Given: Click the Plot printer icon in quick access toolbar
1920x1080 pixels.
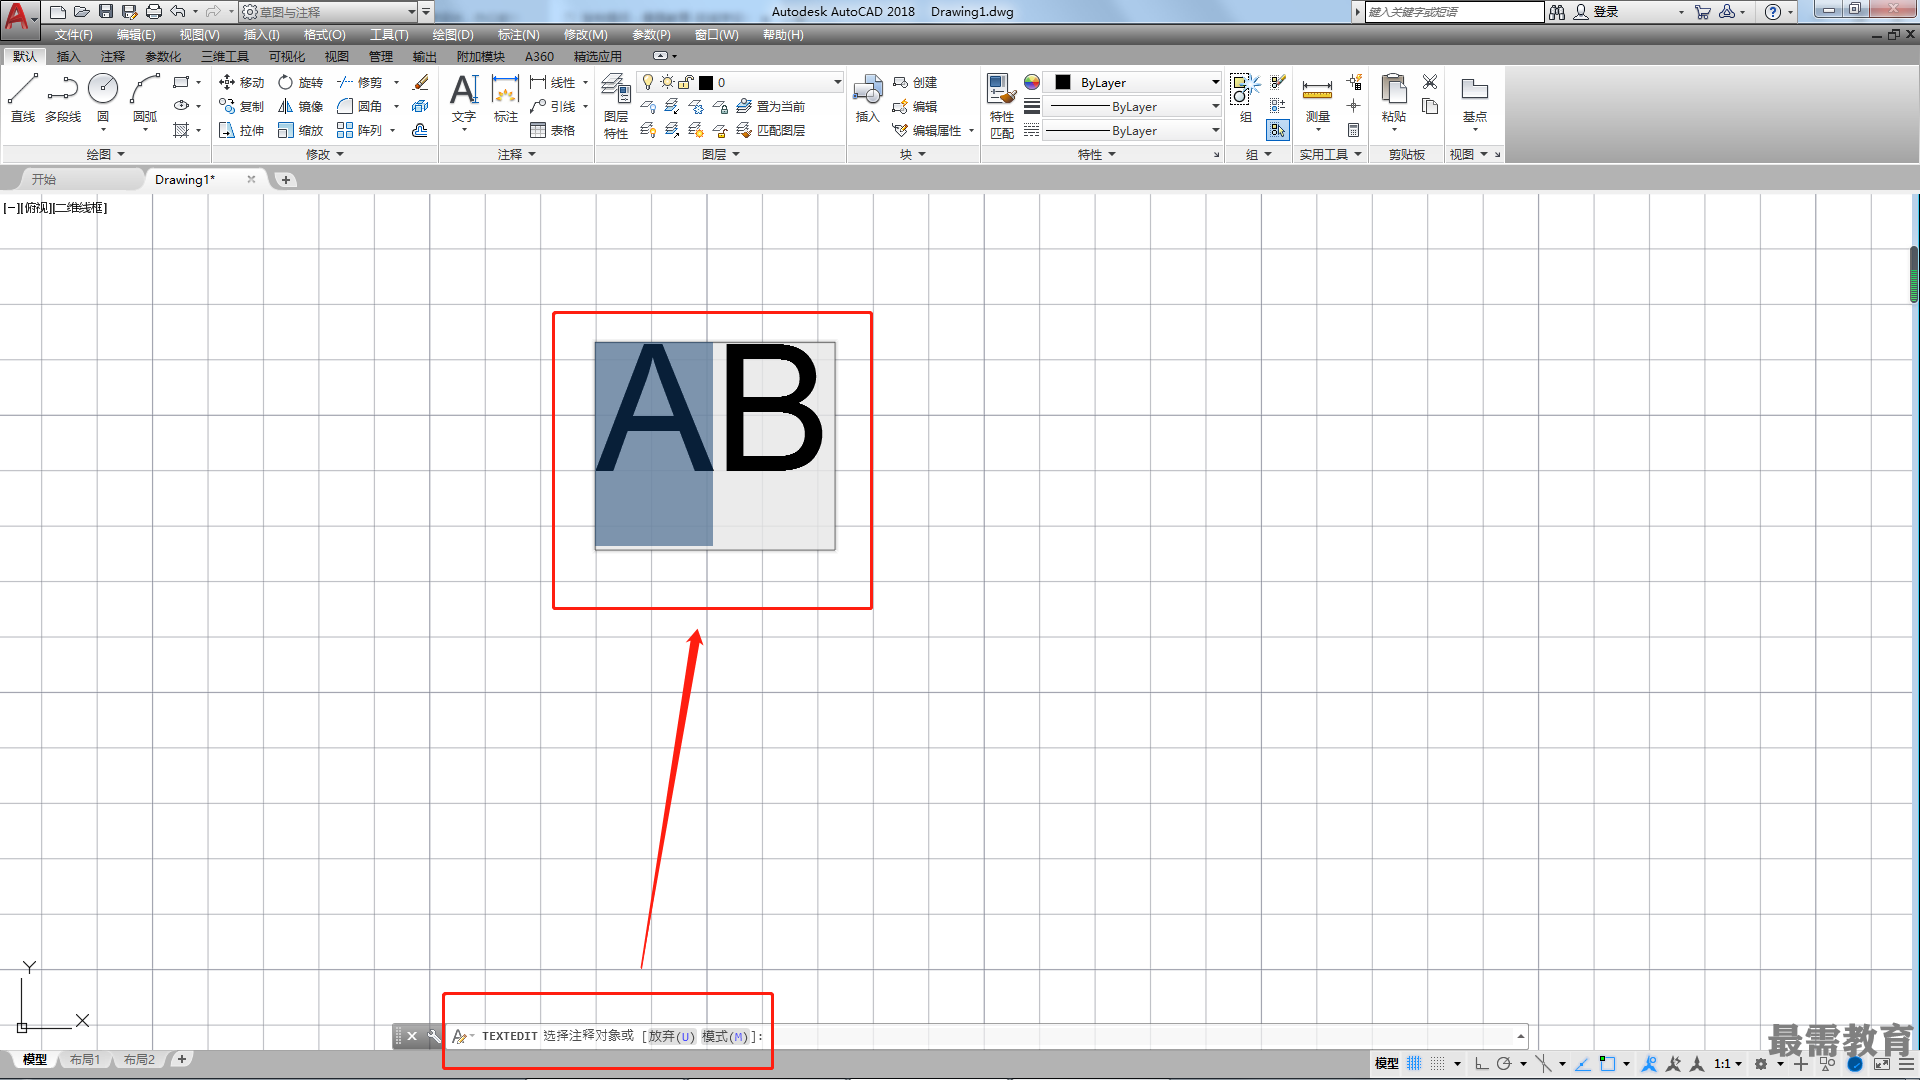Looking at the screenshot, I should point(154,12).
